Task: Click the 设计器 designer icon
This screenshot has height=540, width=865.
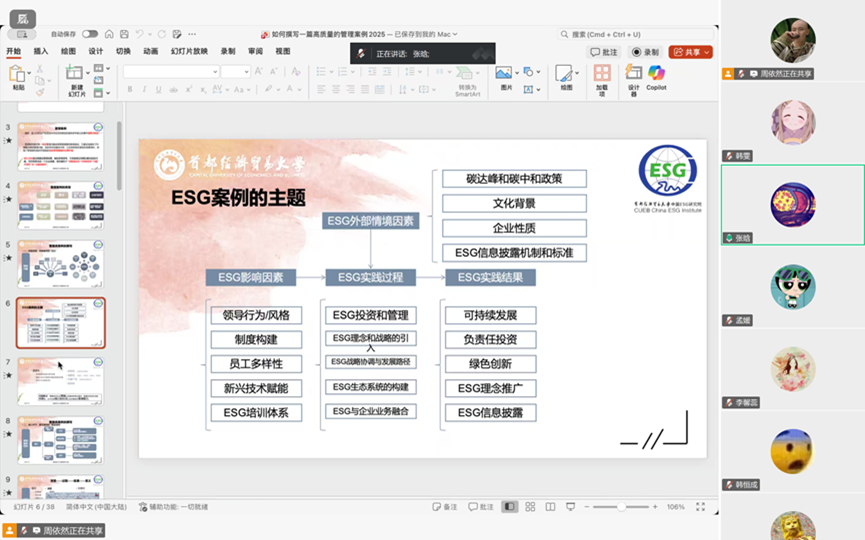Action: pyautogui.click(x=633, y=72)
